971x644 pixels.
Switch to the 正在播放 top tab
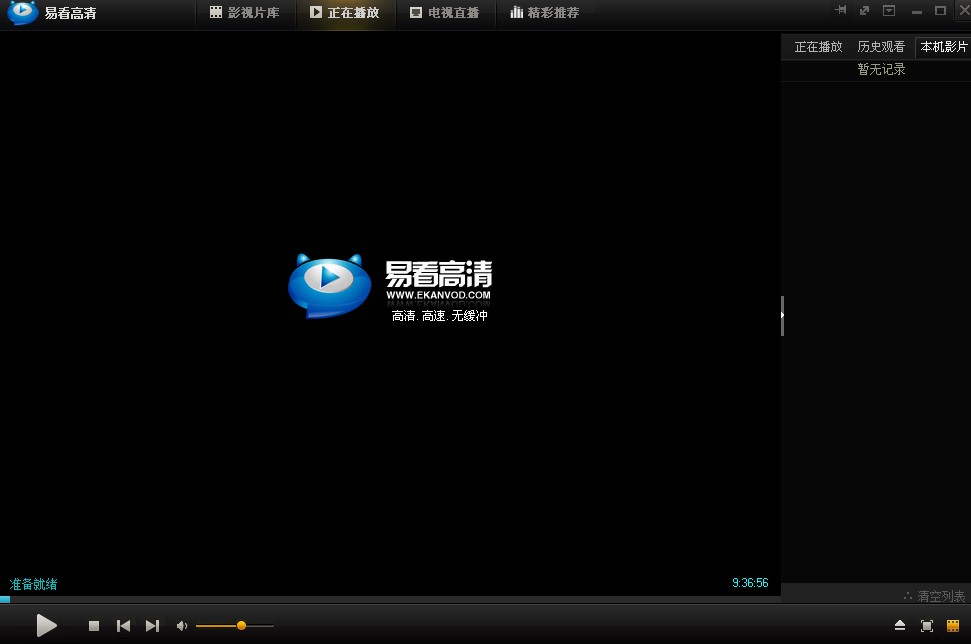pos(344,12)
